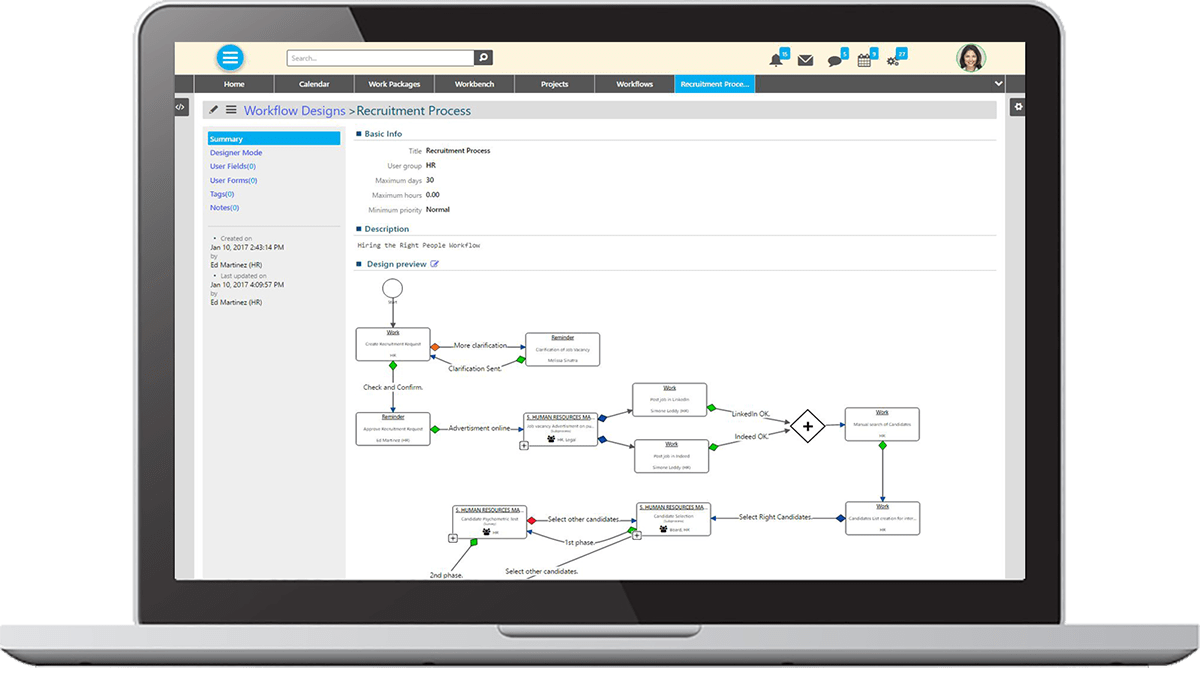Viewport: 1200px width, 686px height.
Task: Open the notifications bell with 15 alerts
Action: (x=774, y=59)
